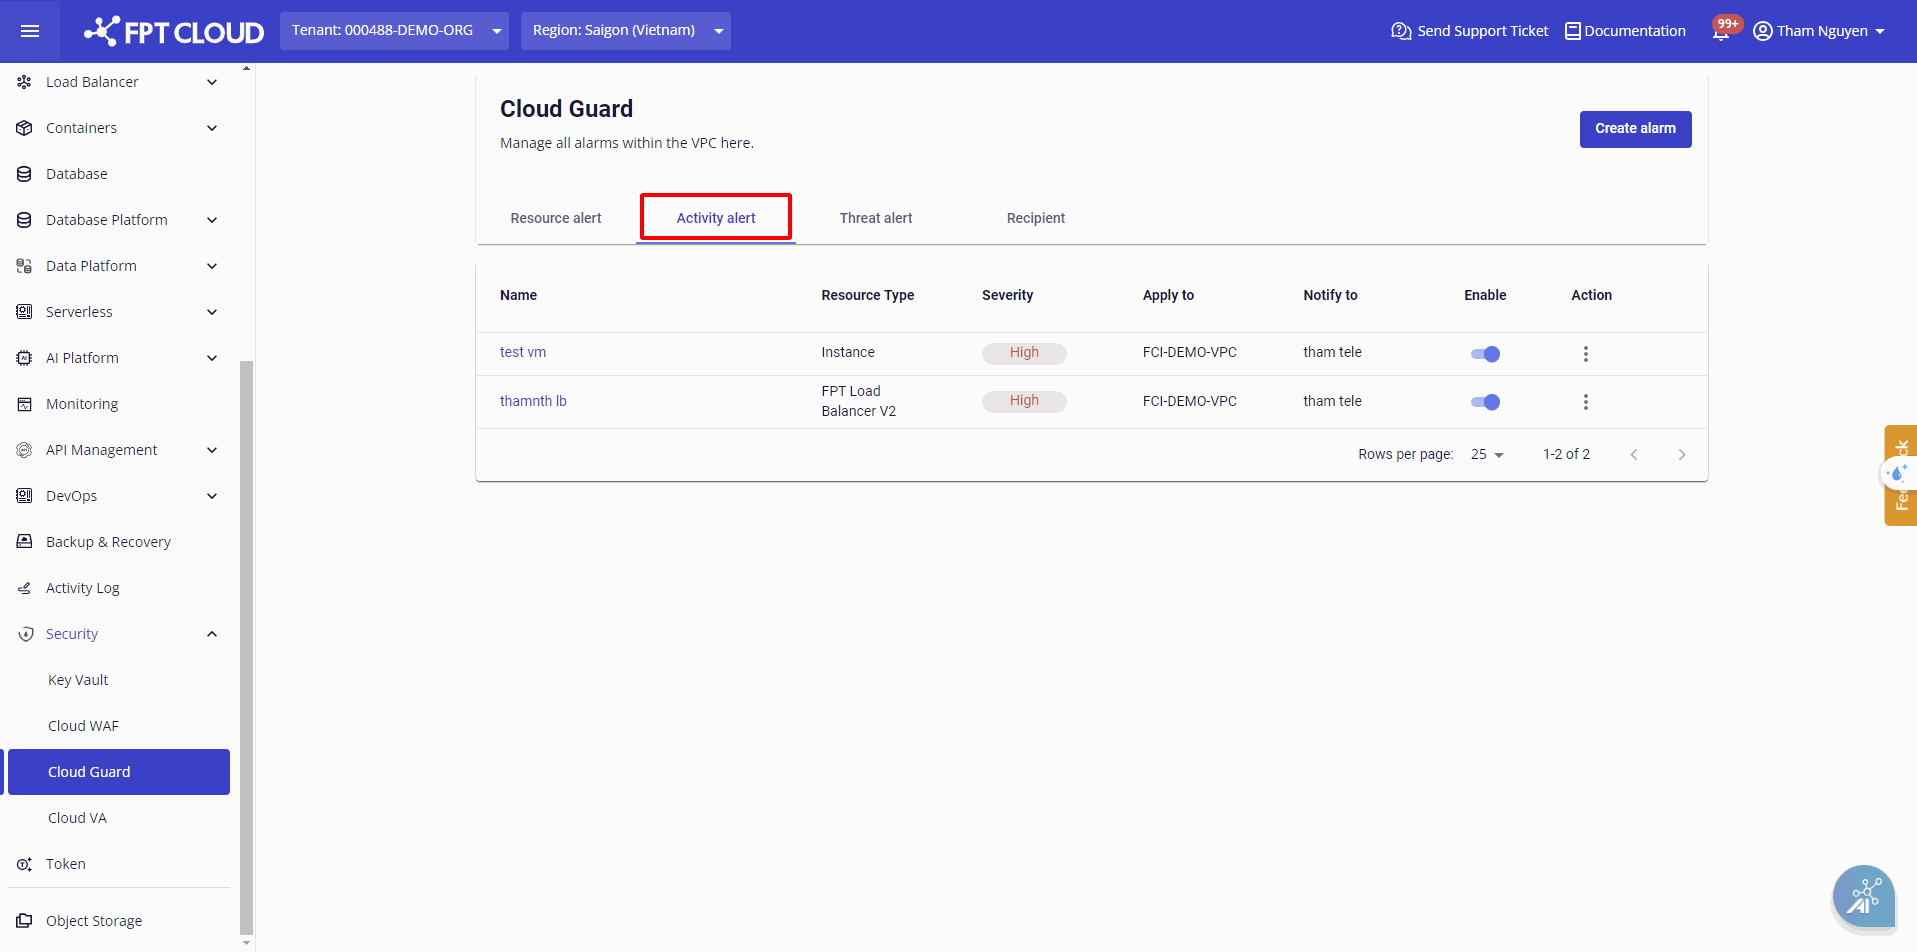Click the Object Storage icon
The image size is (1917, 952).
pyautogui.click(x=24, y=921)
